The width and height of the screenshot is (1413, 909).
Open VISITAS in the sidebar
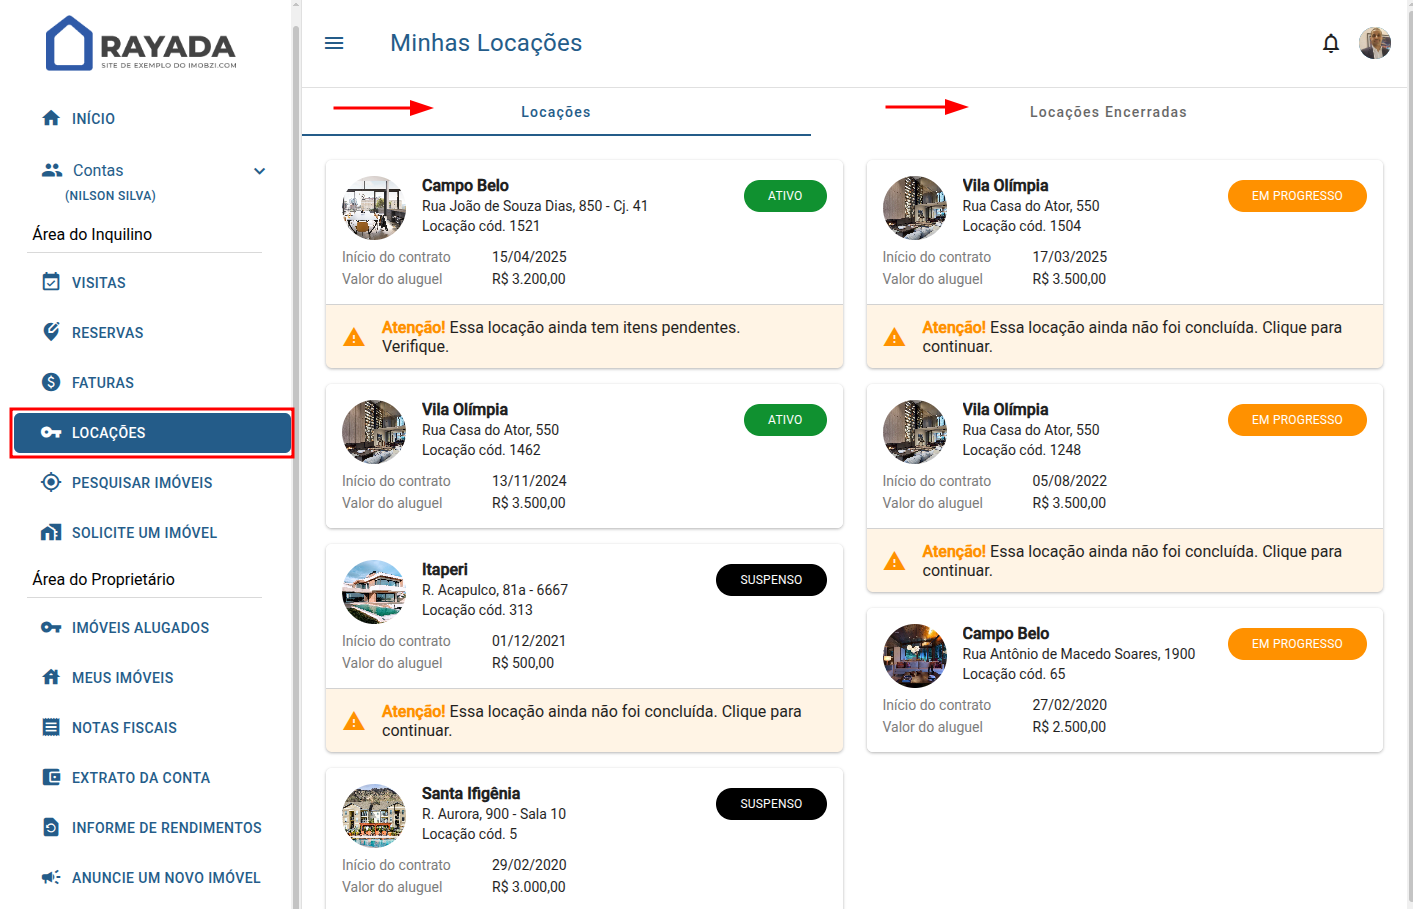click(99, 283)
